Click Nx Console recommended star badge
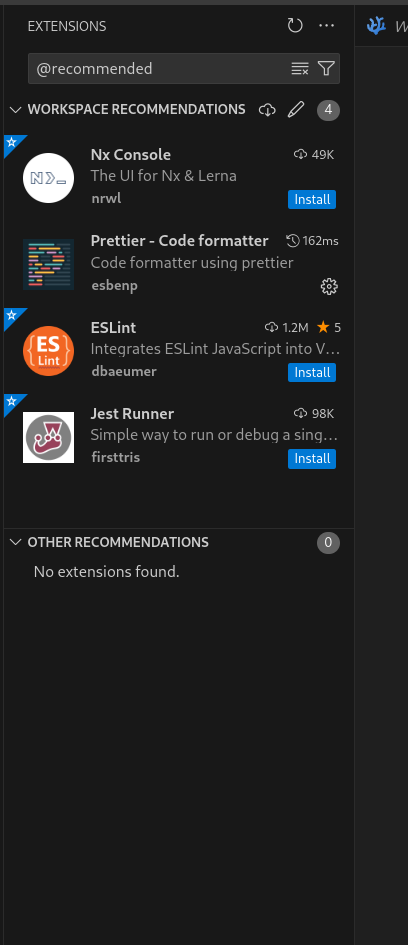The image size is (408, 945). pos(11,143)
